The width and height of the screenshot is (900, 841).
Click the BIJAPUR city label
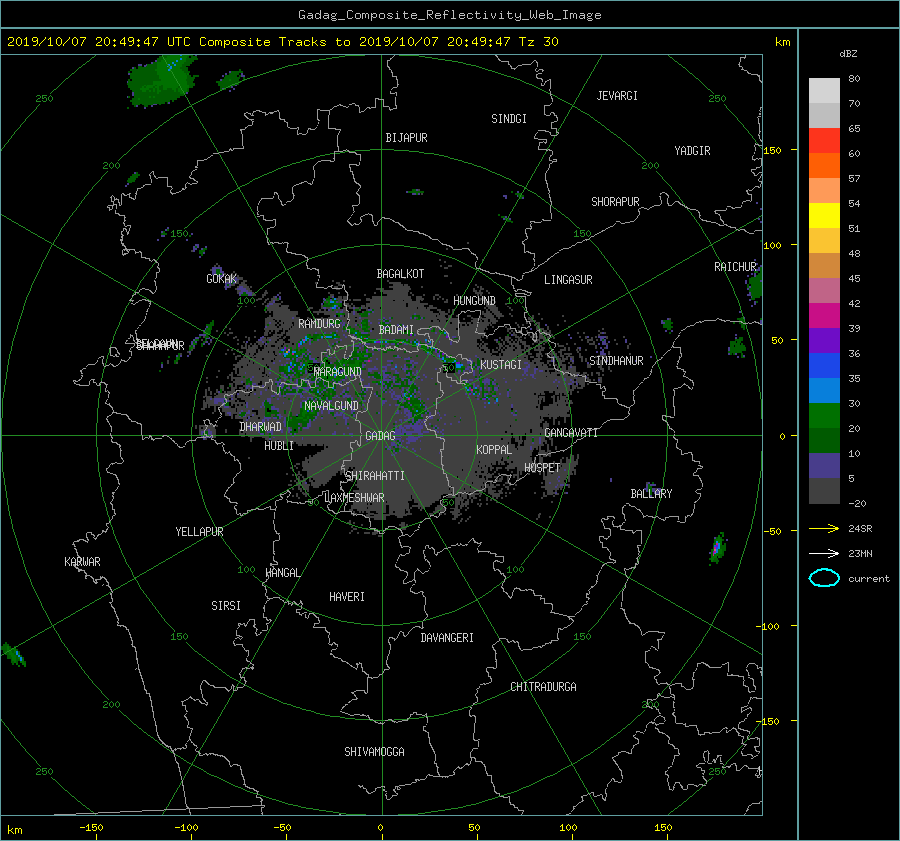click(406, 138)
